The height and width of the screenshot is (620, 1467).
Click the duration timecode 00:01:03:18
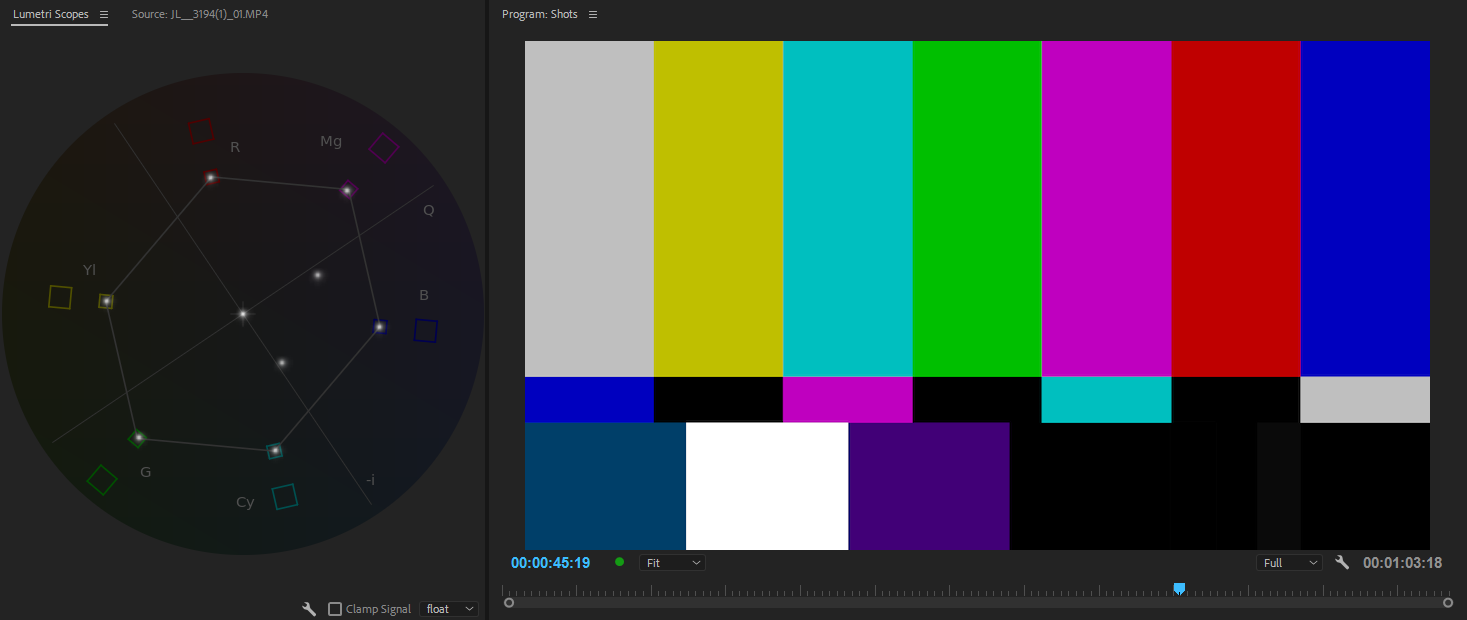tap(1402, 562)
